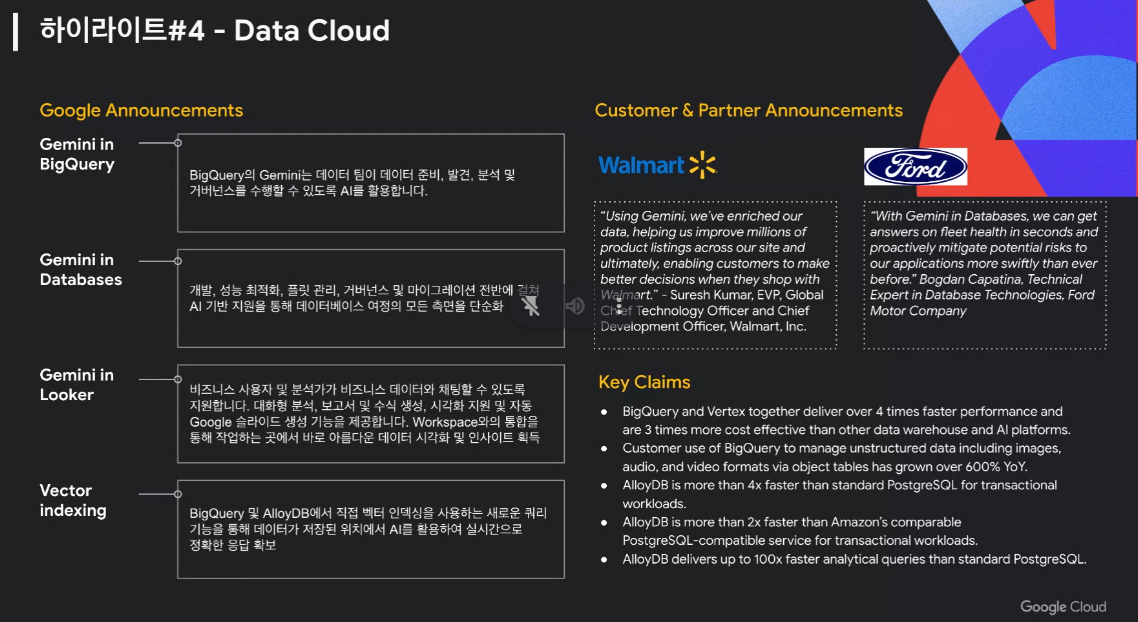
Task: Click the '100x faster analytical queries' bullet
Action: (x=854, y=559)
